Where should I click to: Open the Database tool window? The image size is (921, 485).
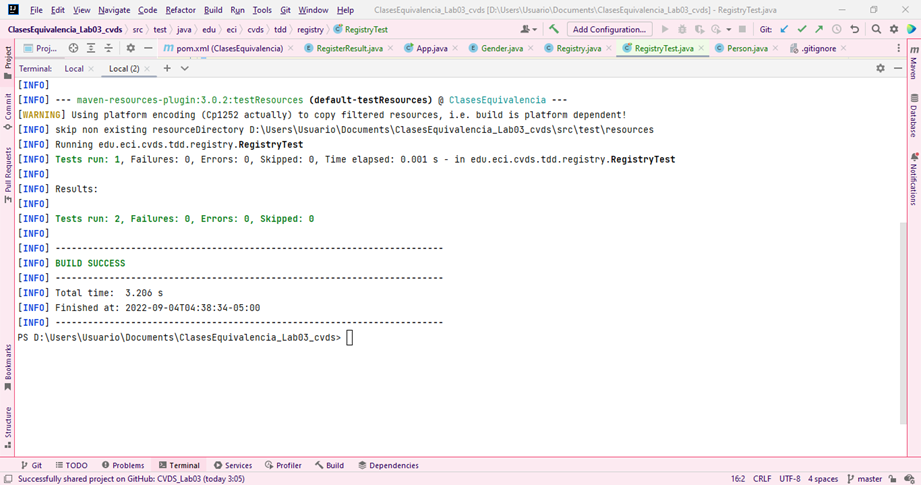click(914, 116)
